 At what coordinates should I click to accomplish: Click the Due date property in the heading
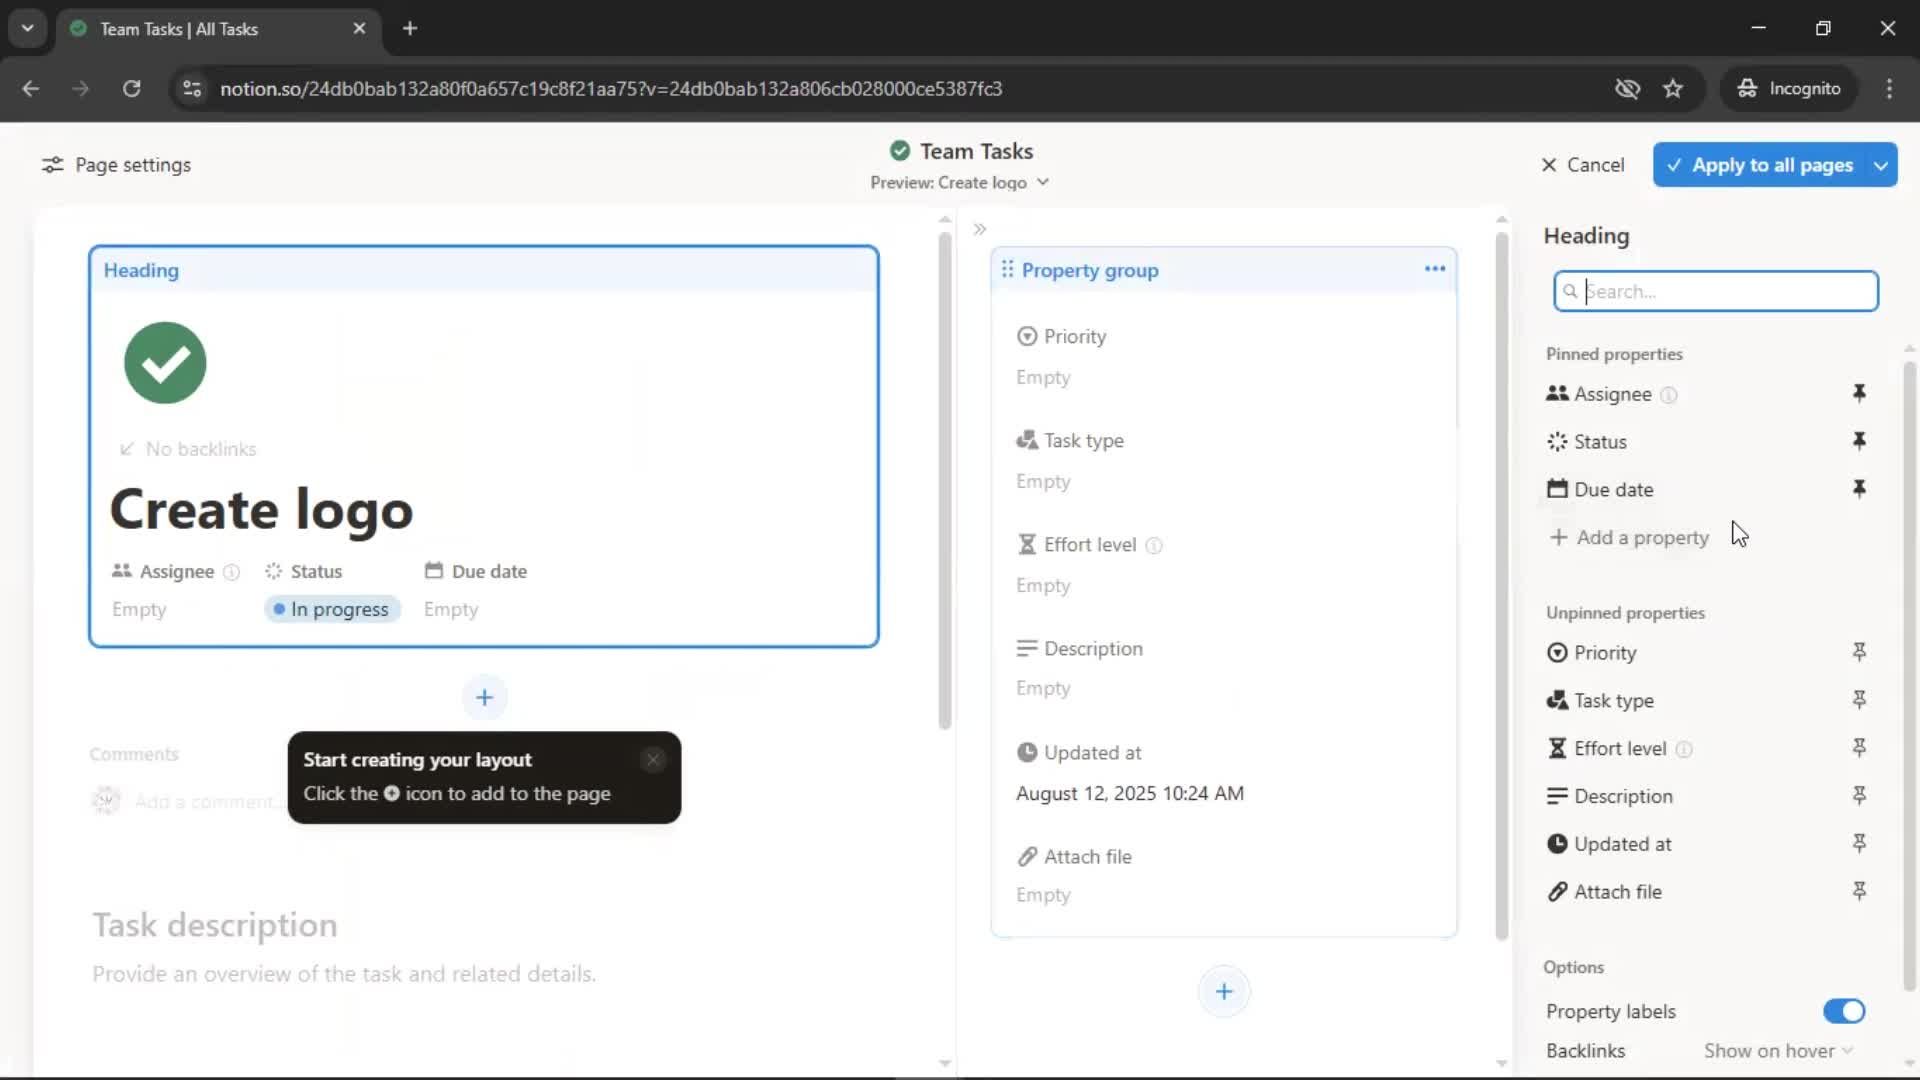tap(475, 571)
